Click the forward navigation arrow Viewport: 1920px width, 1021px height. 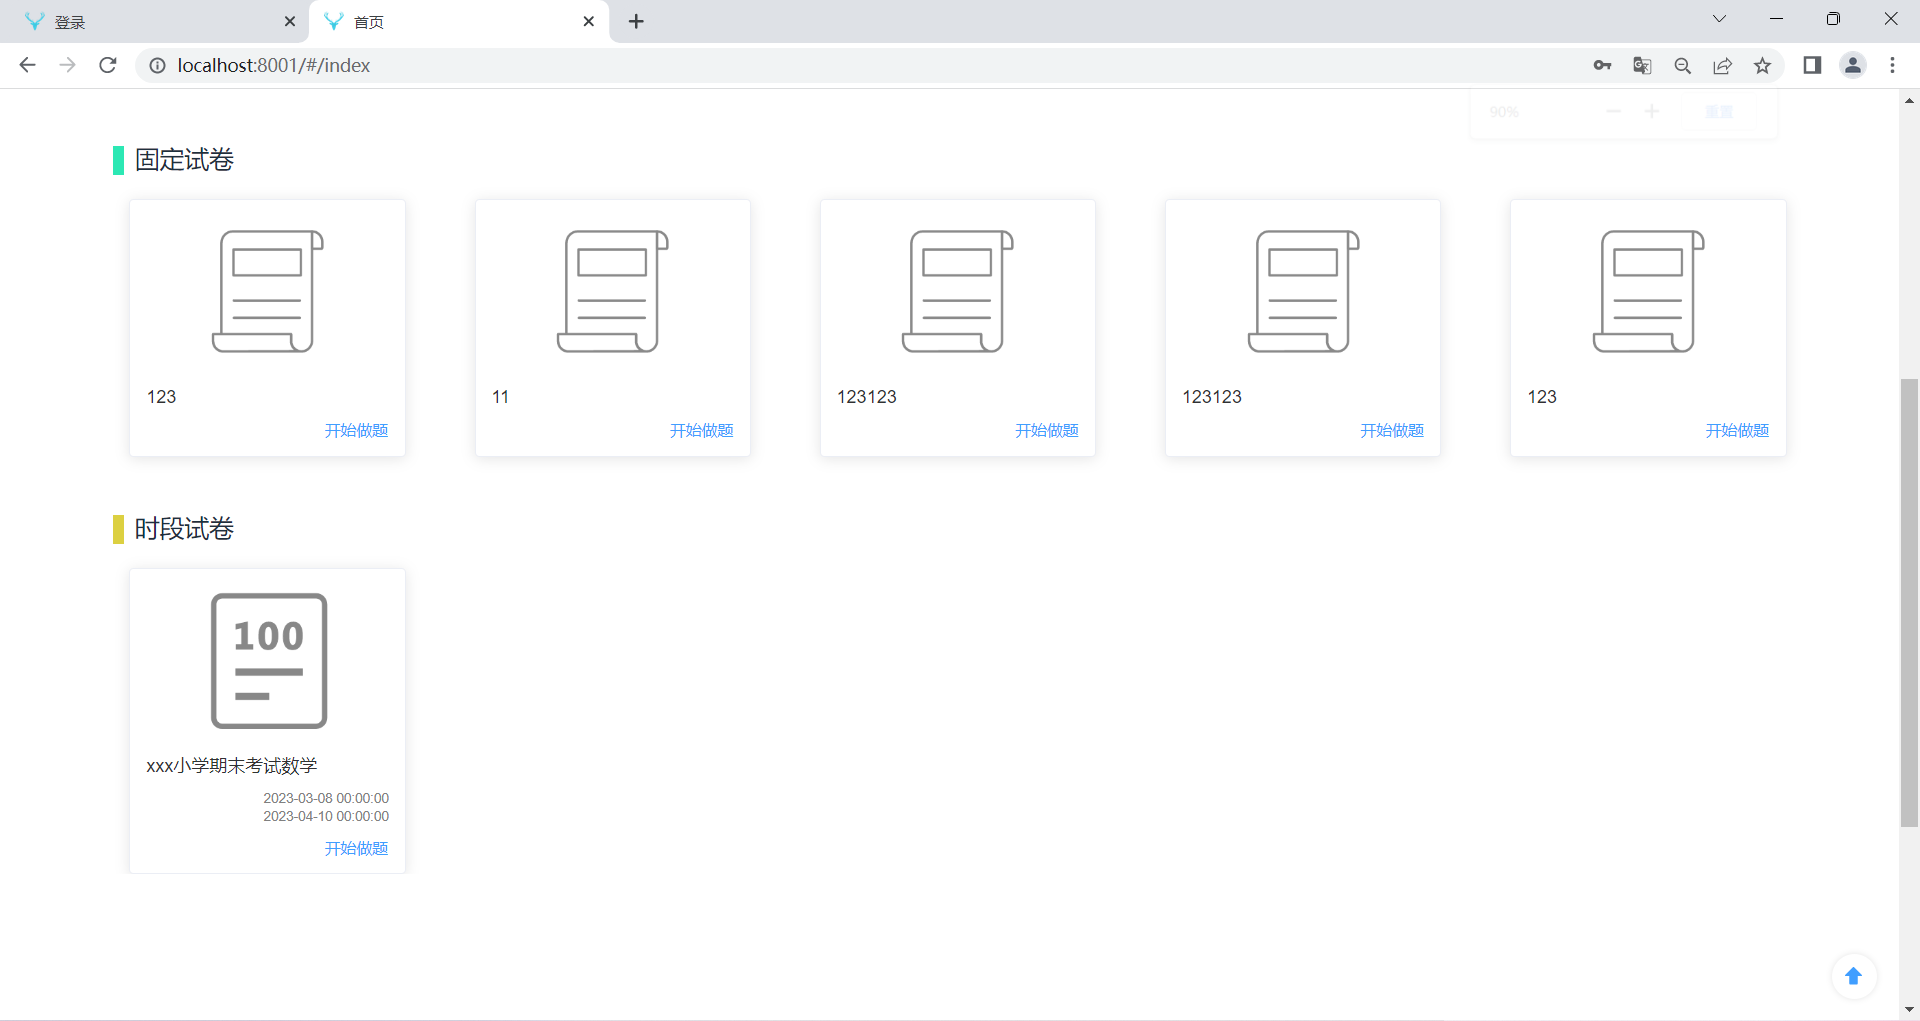click(67, 65)
